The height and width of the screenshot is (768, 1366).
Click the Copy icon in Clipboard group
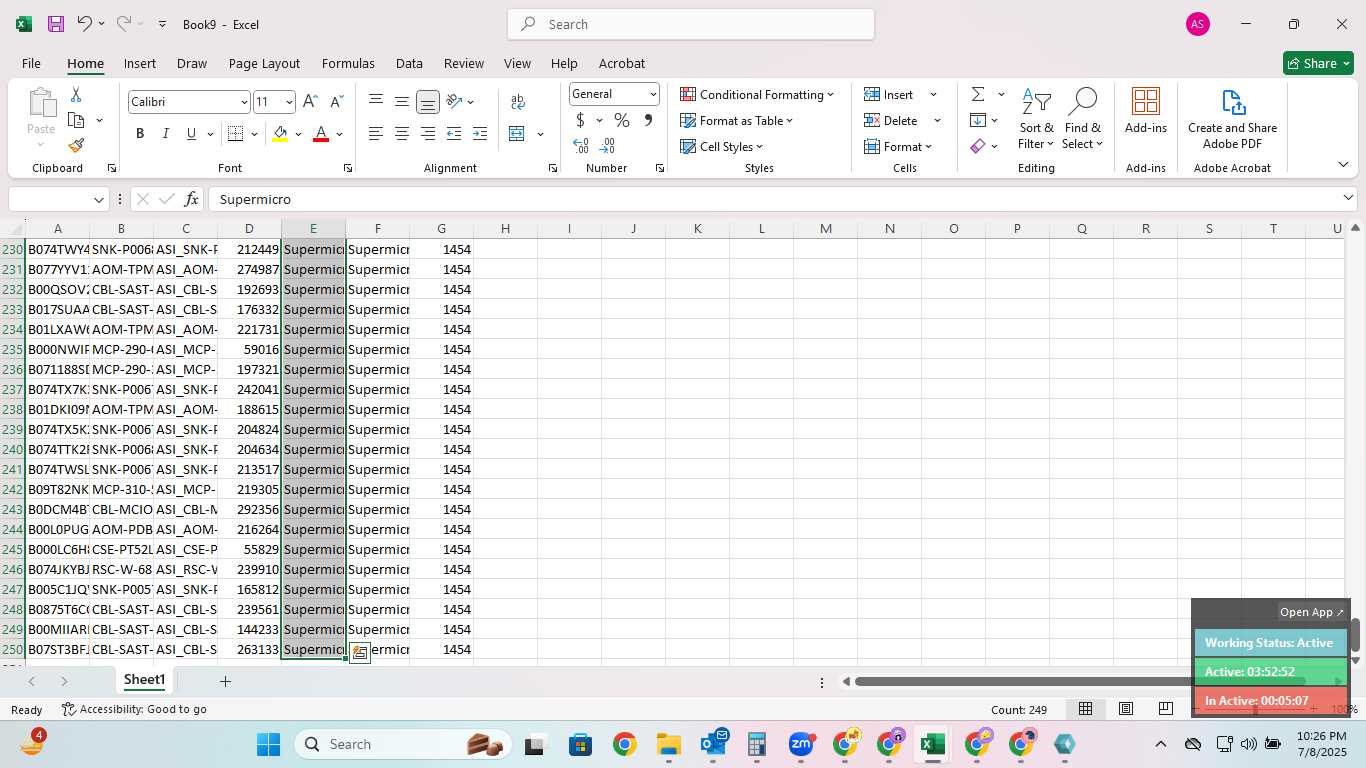[76, 120]
